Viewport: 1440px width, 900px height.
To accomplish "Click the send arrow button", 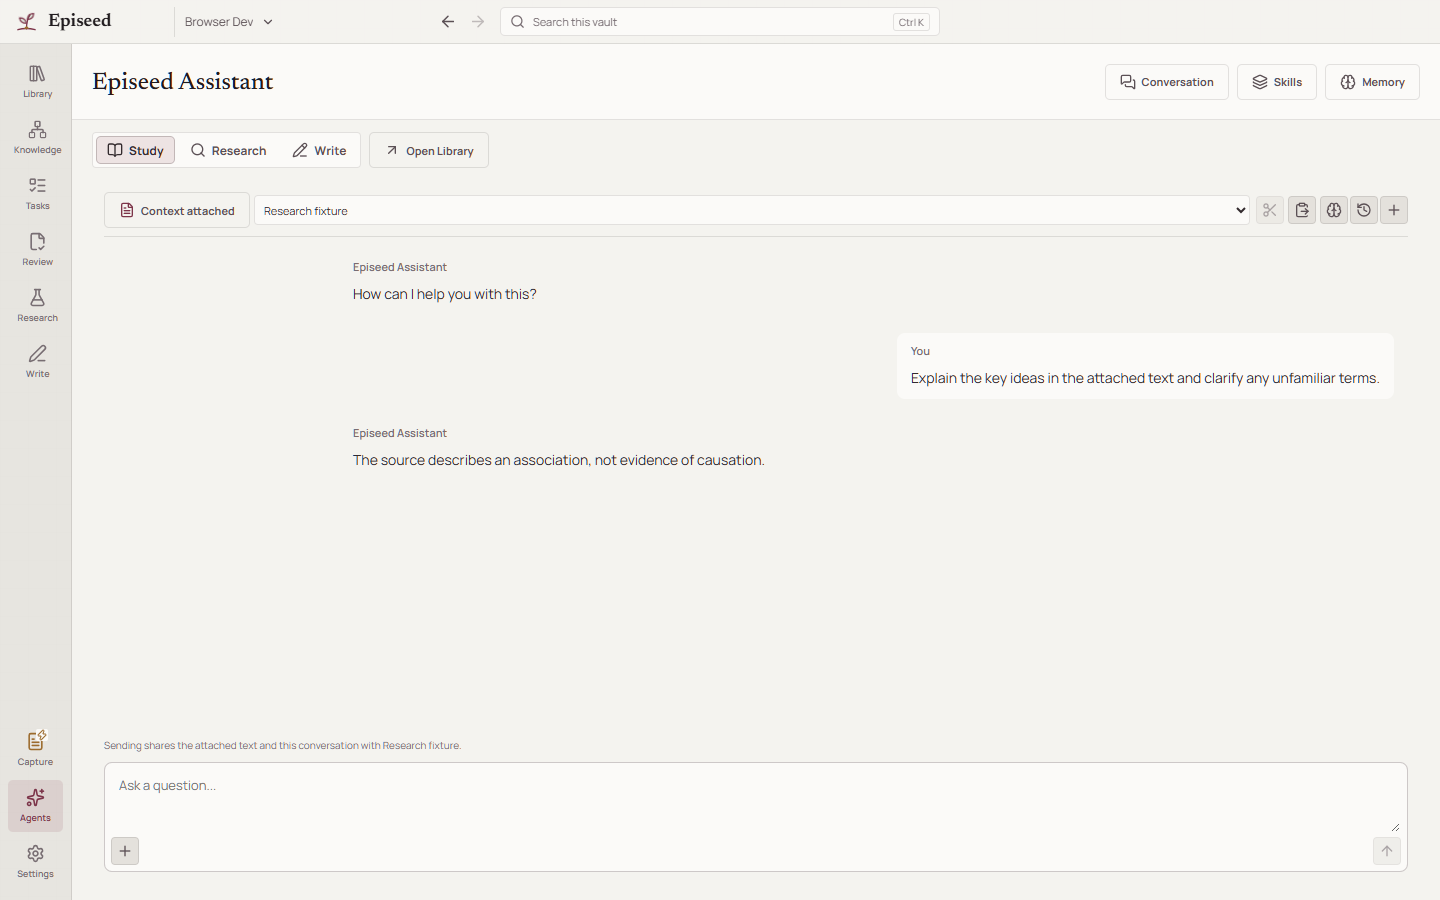I will [x=1387, y=851].
